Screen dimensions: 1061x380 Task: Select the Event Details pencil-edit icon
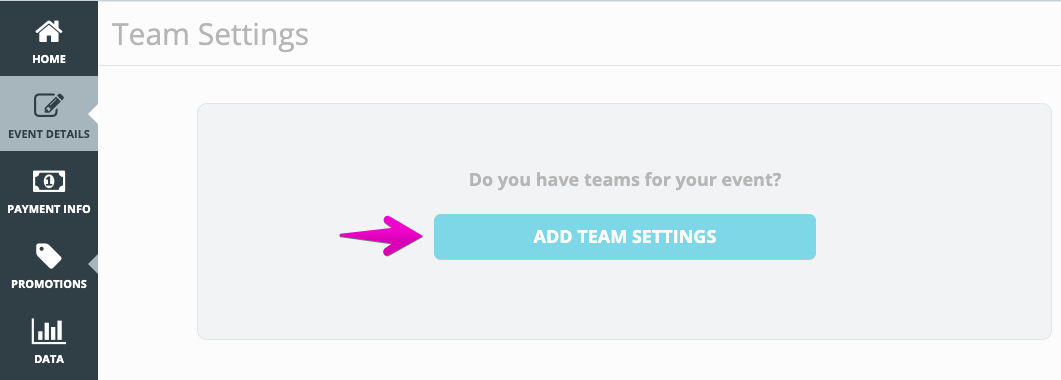tap(49, 105)
